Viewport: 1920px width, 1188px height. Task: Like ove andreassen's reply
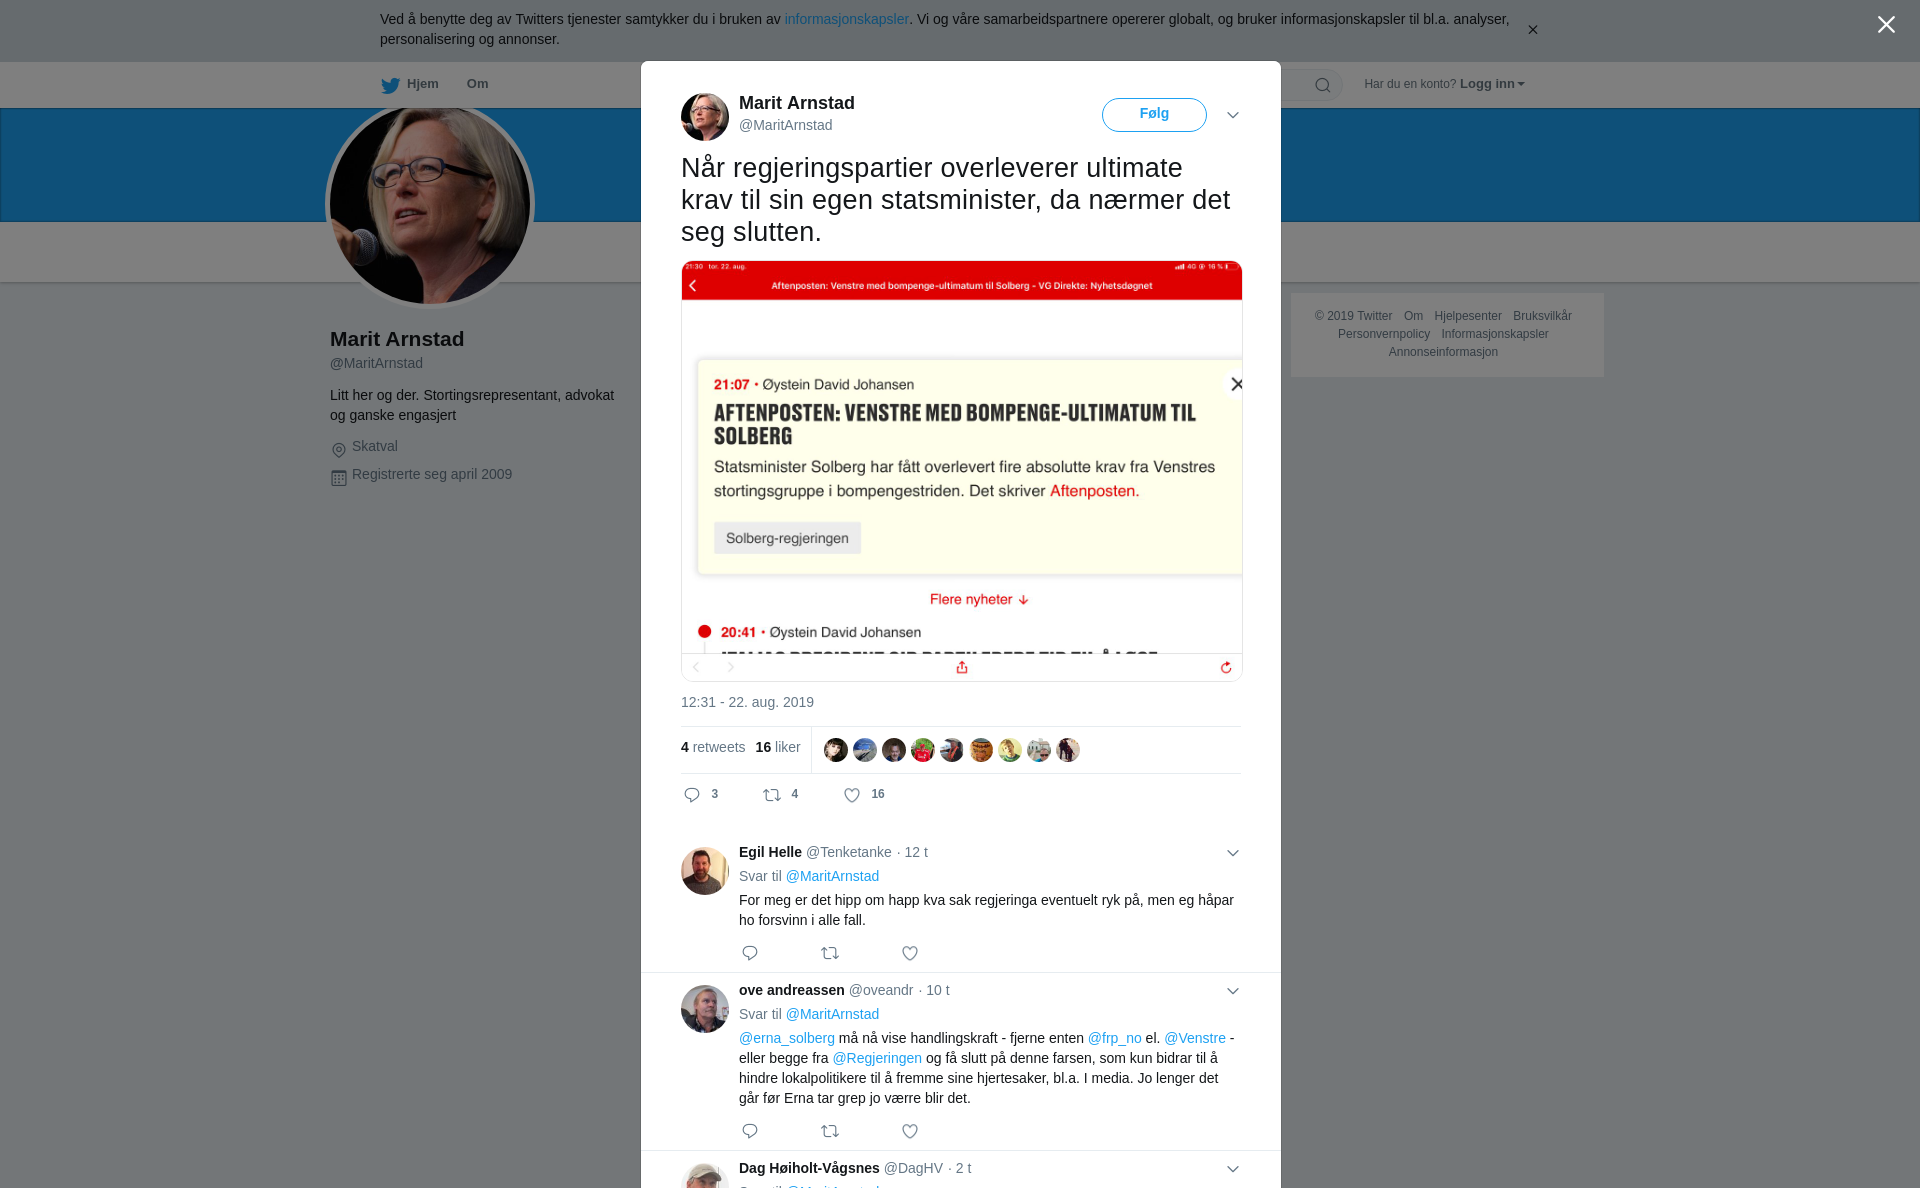point(910,1131)
